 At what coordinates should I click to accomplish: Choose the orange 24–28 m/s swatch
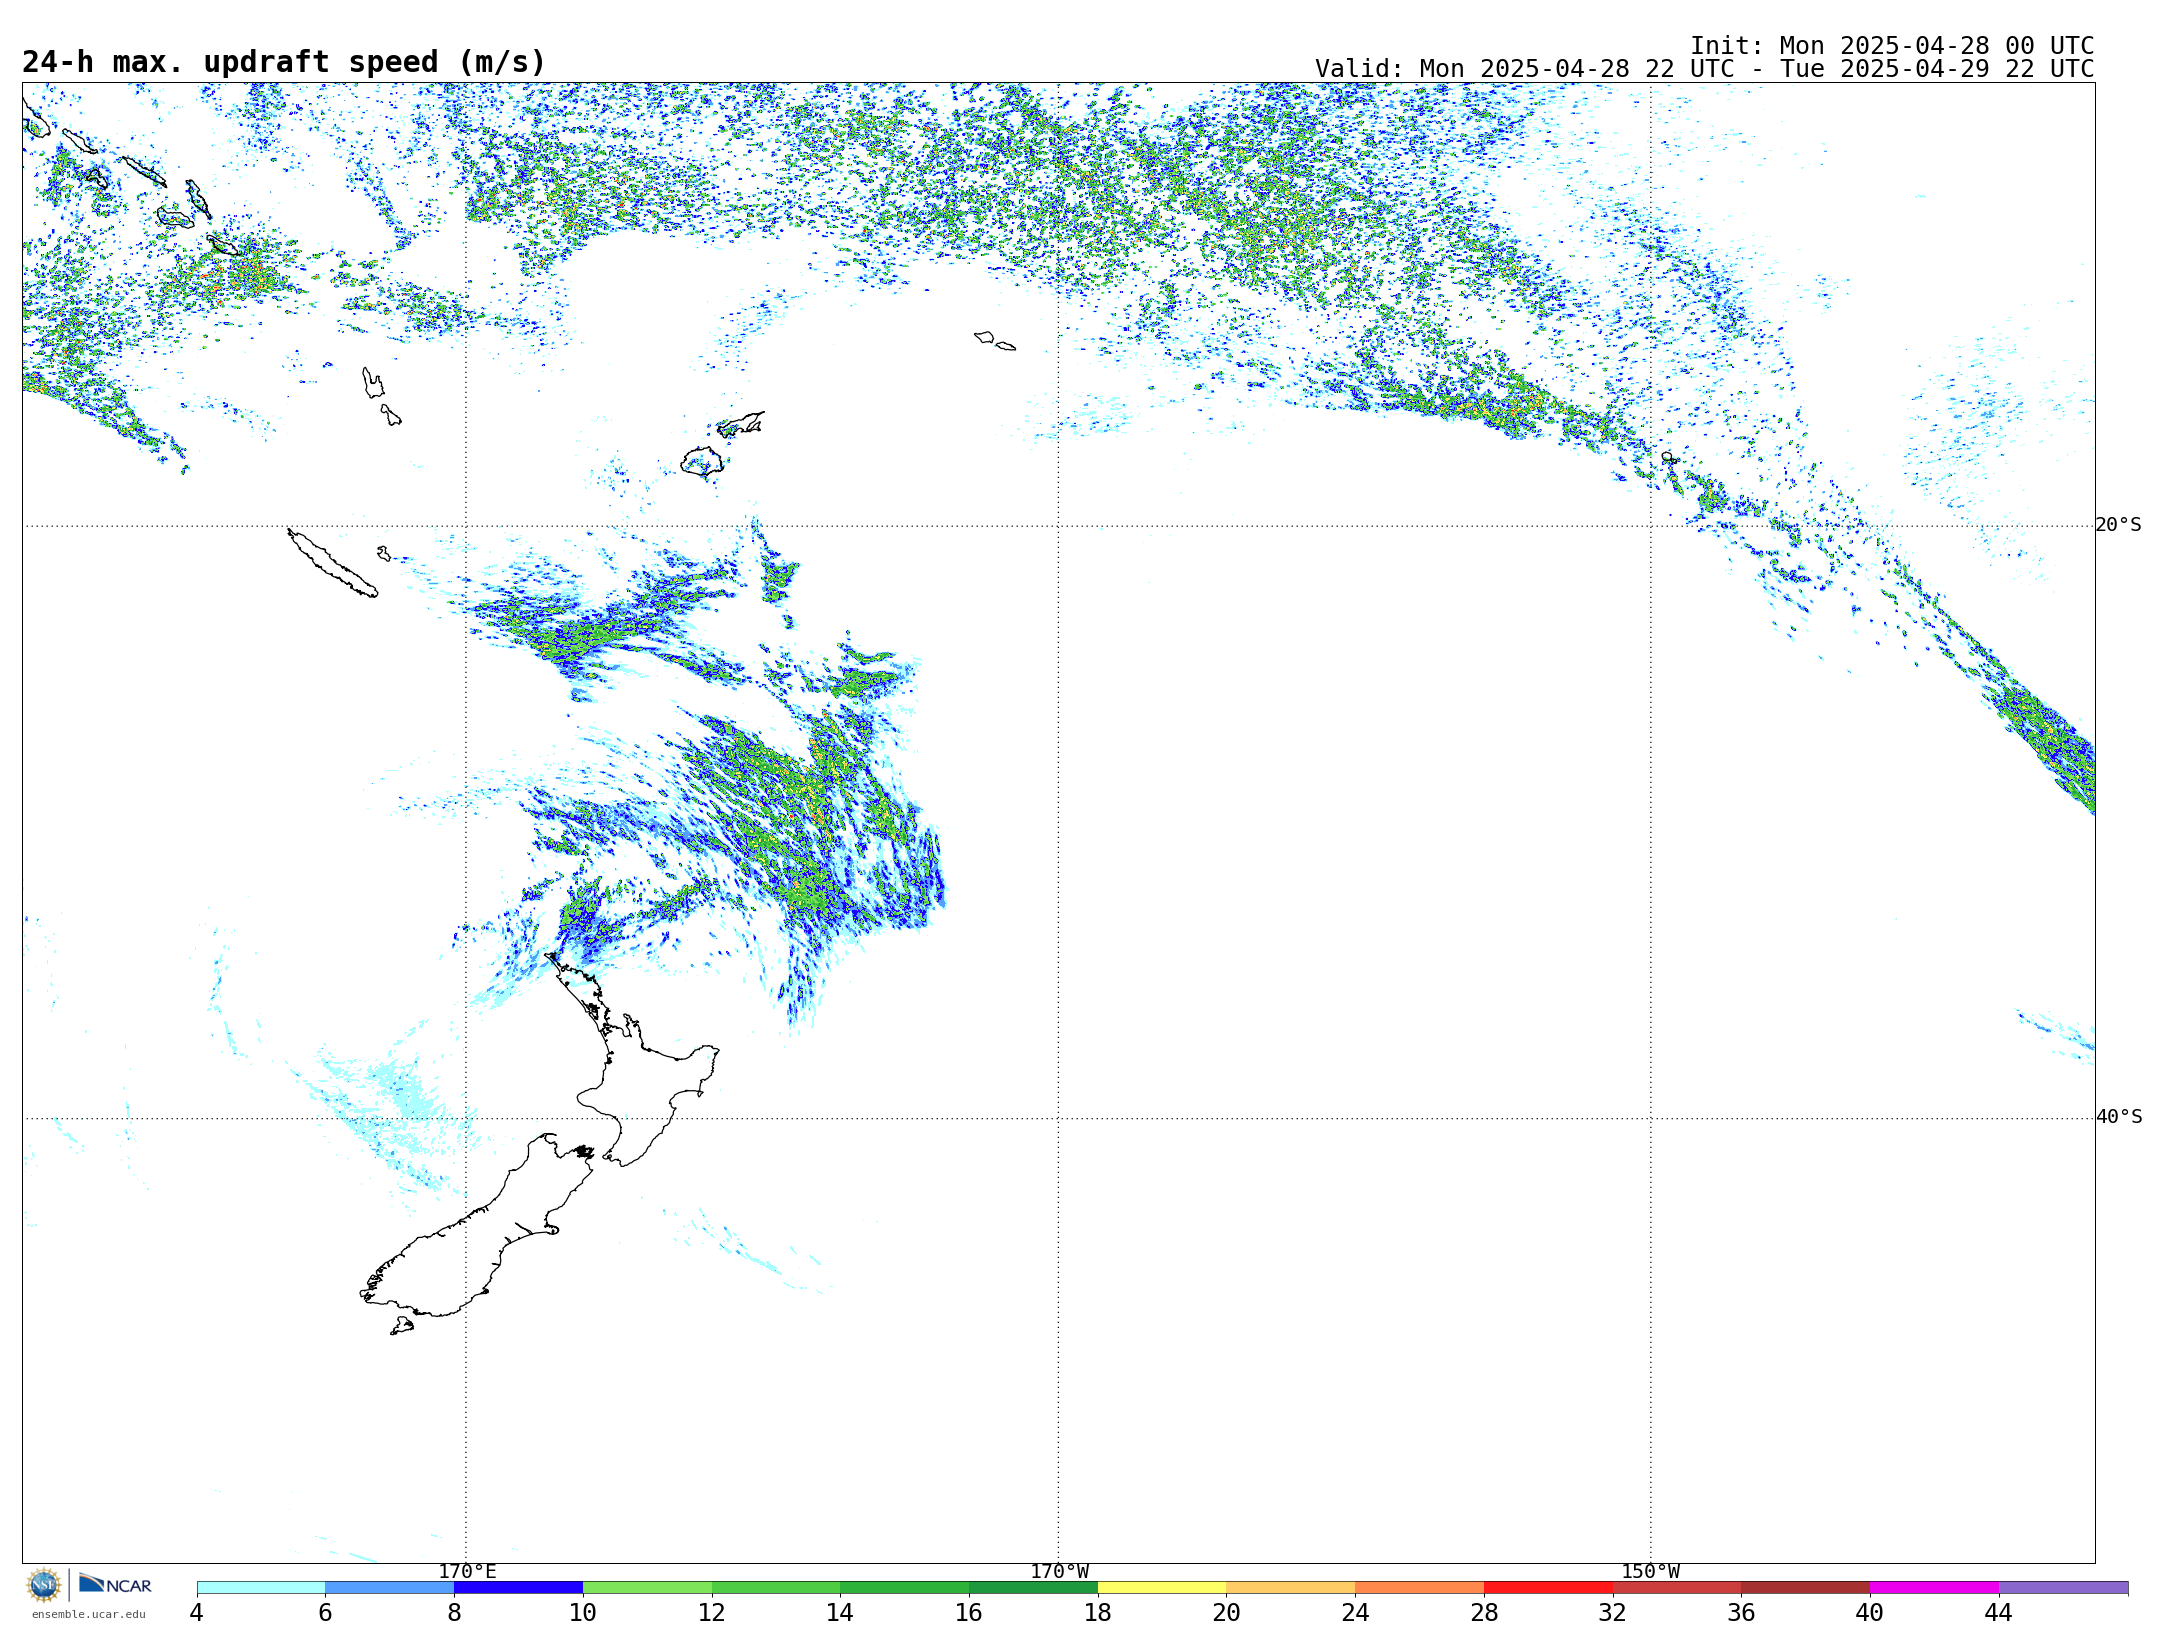[x=1420, y=1588]
